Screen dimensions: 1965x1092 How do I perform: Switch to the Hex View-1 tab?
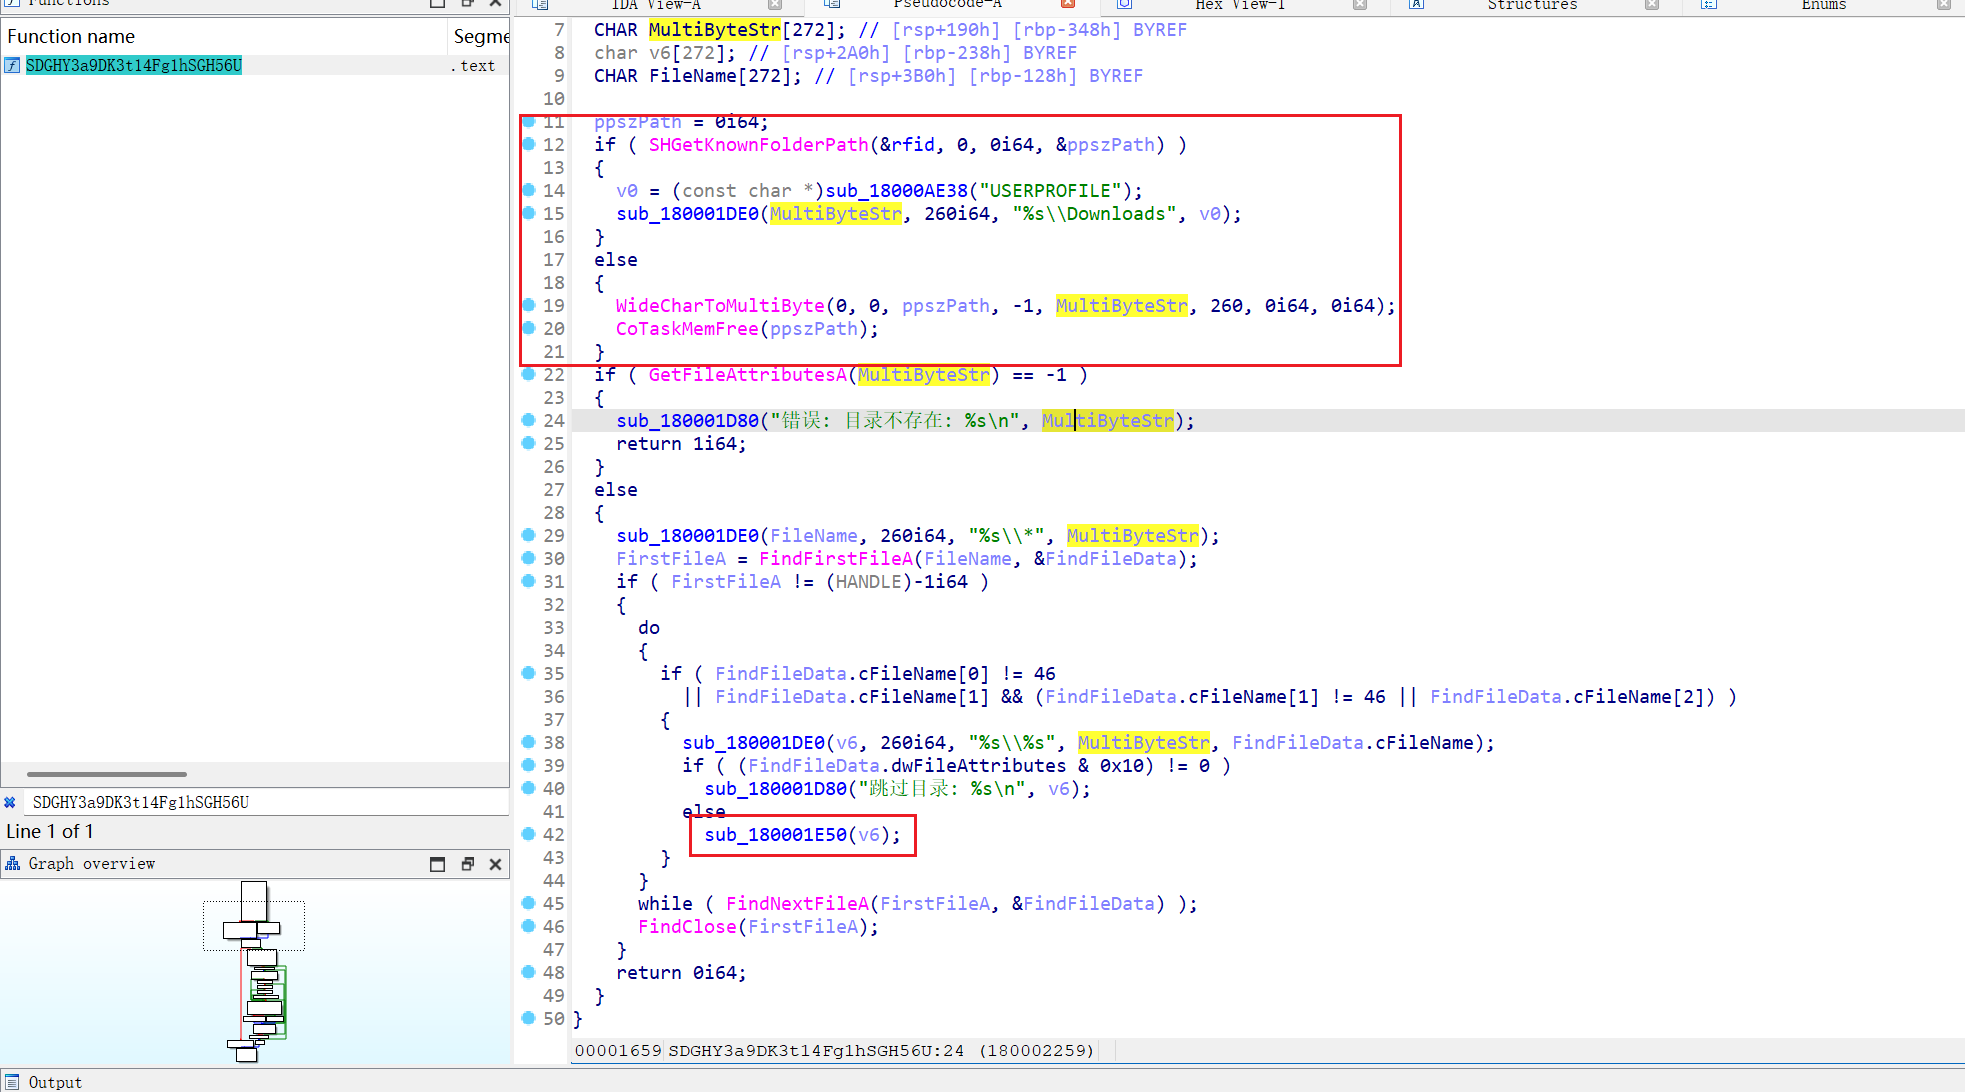click(x=1240, y=5)
